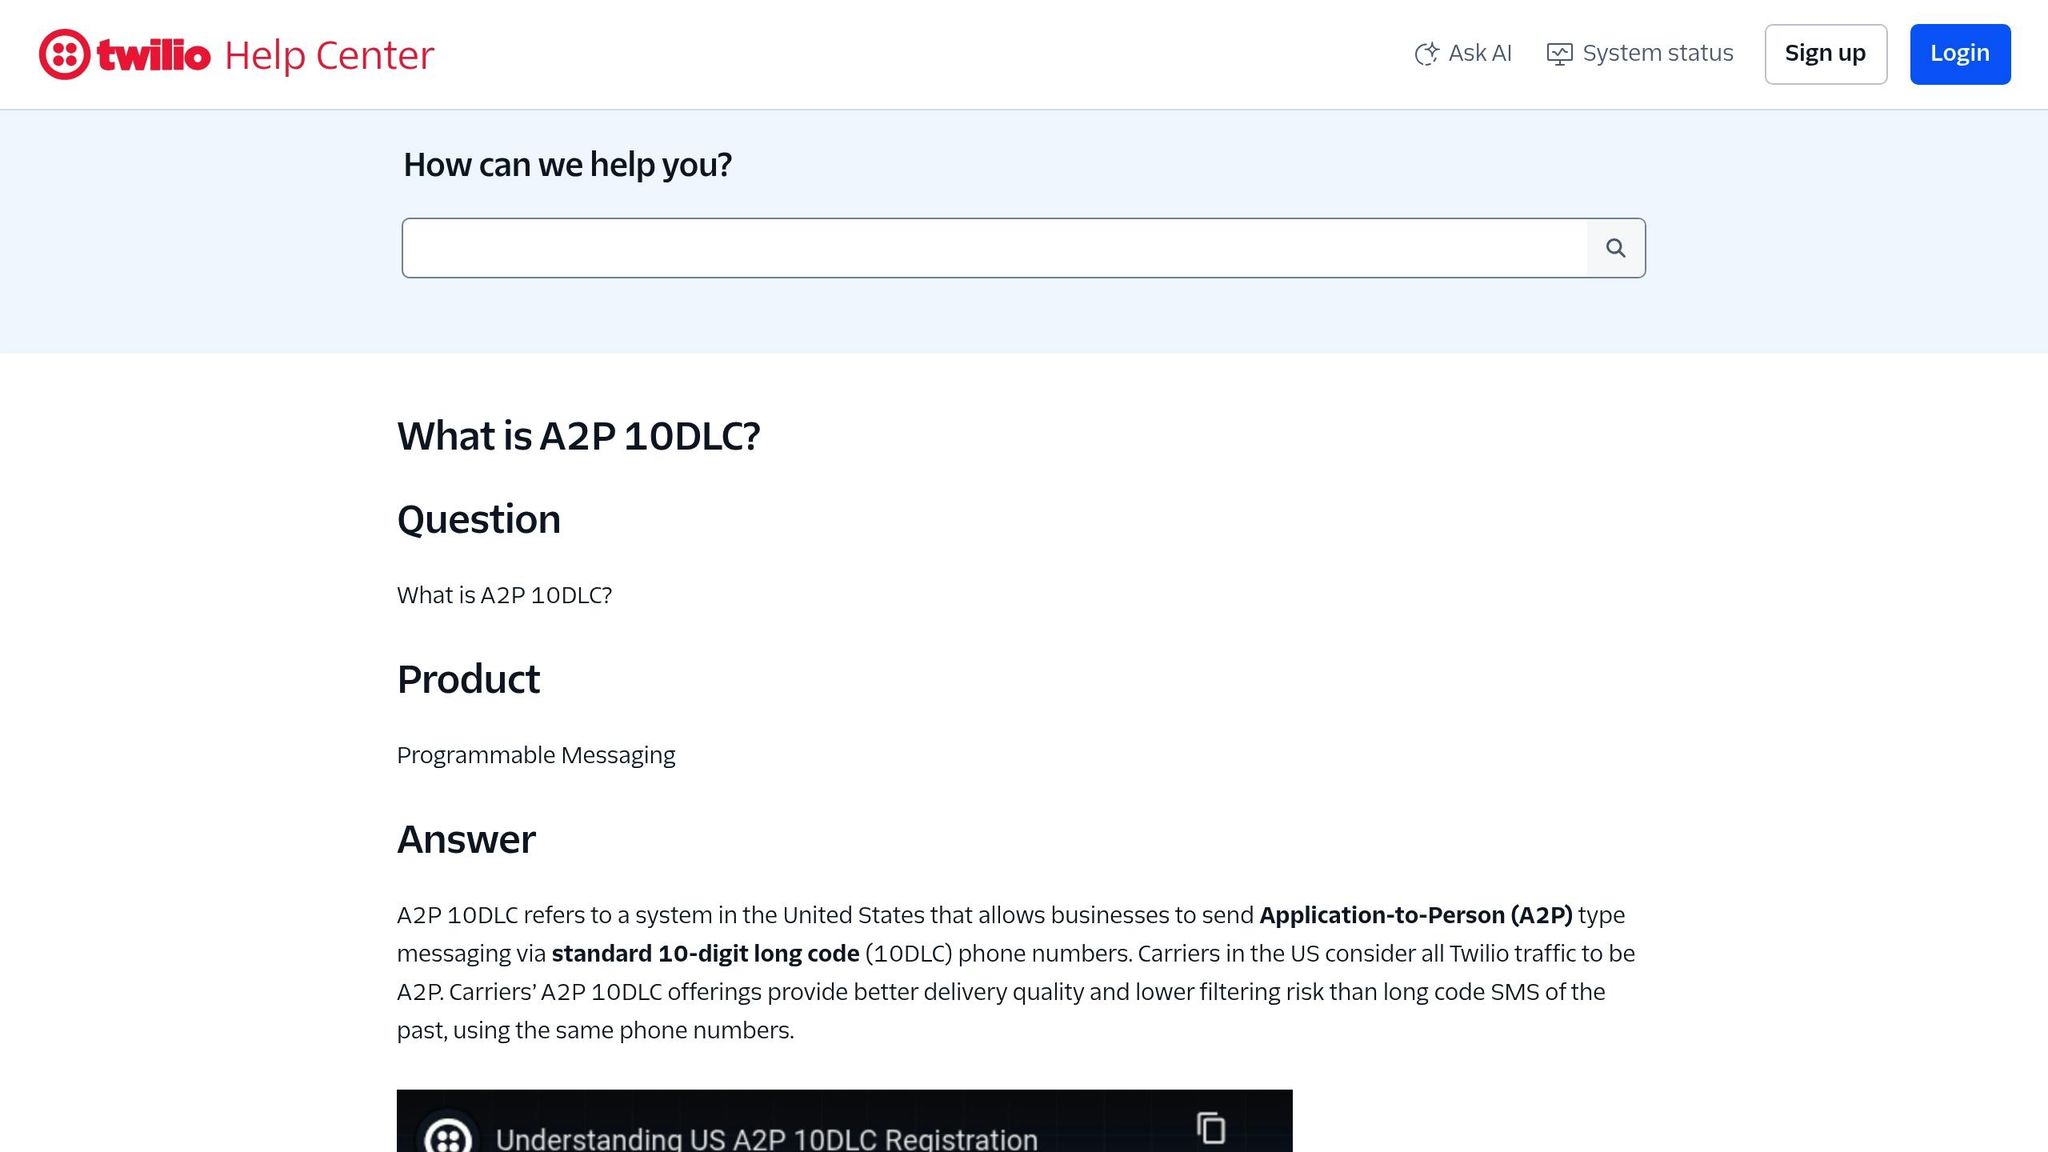Open the System status page link
This screenshot has height=1152, width=2048.
(x=1657, y=54)
